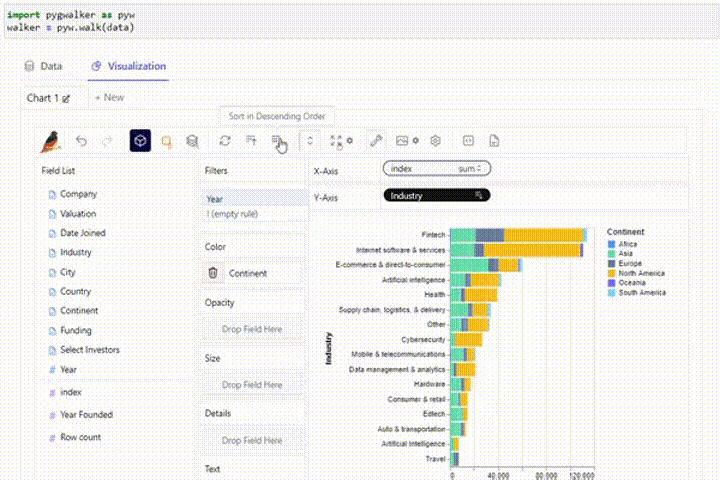The width and height of the screenshot is (720, 480).
Task: Export file with document icon
Action: (x=494, y=141)
